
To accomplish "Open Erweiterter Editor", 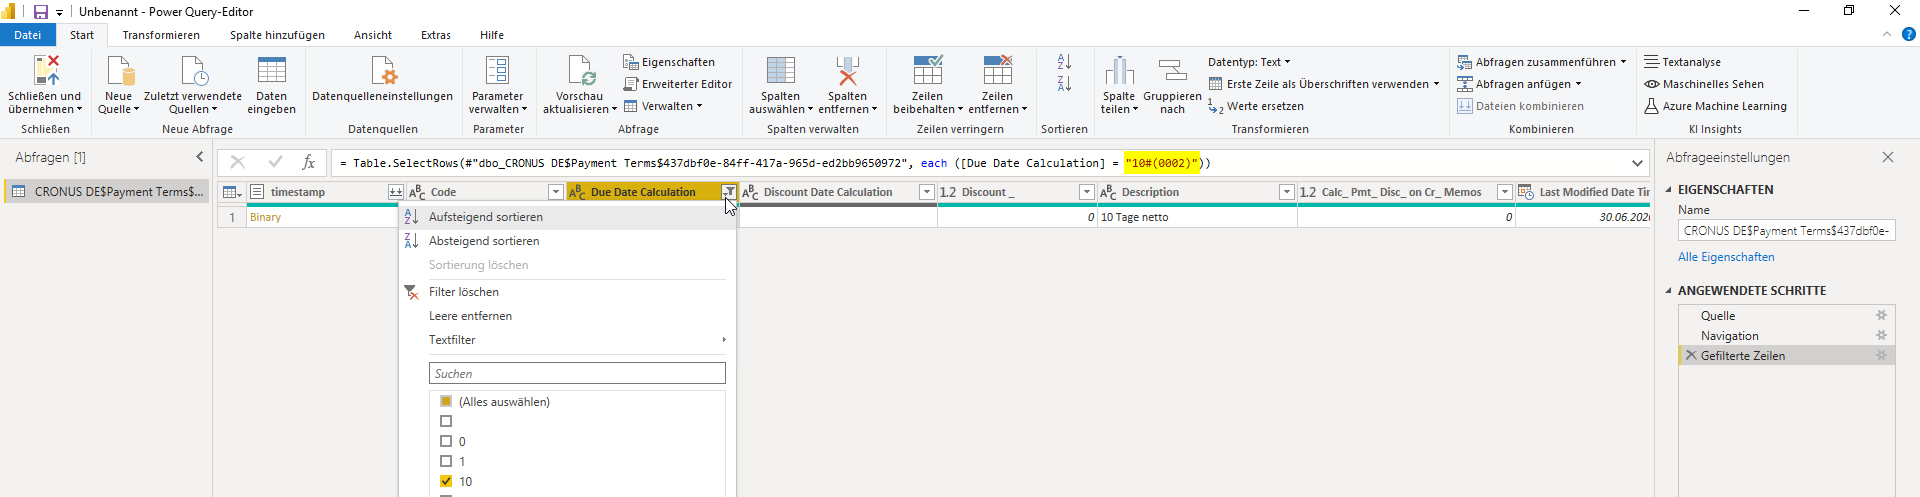I will coord(678,84).
